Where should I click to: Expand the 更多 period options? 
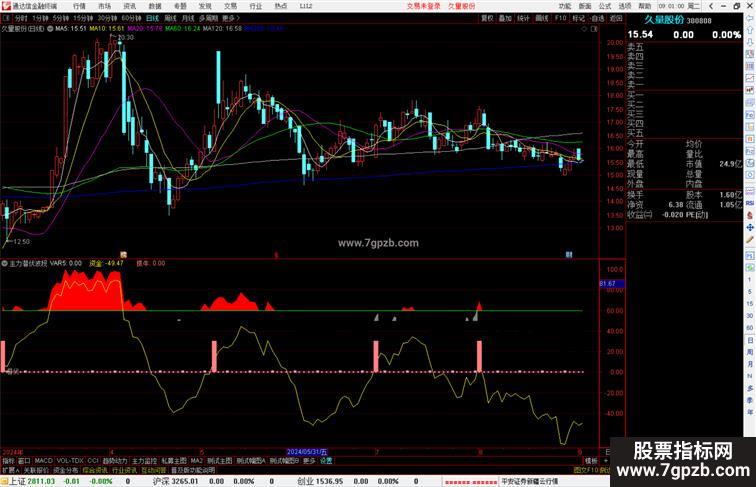click(x=230, y=18)
